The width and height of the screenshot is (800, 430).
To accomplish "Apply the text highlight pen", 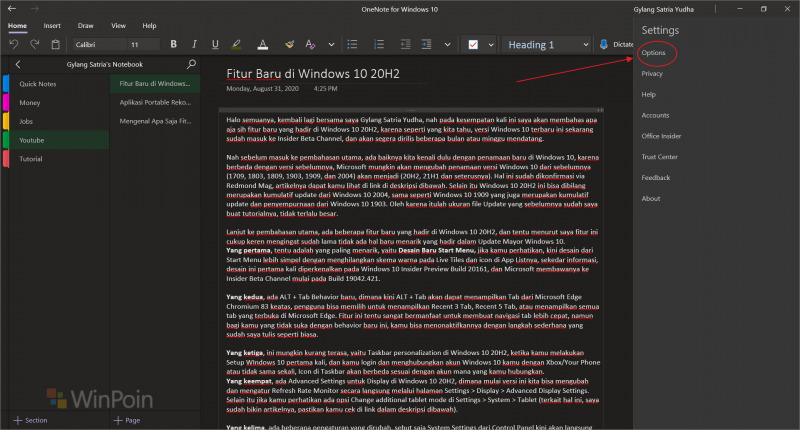I will pyautogui.click(x=236, y=44).
